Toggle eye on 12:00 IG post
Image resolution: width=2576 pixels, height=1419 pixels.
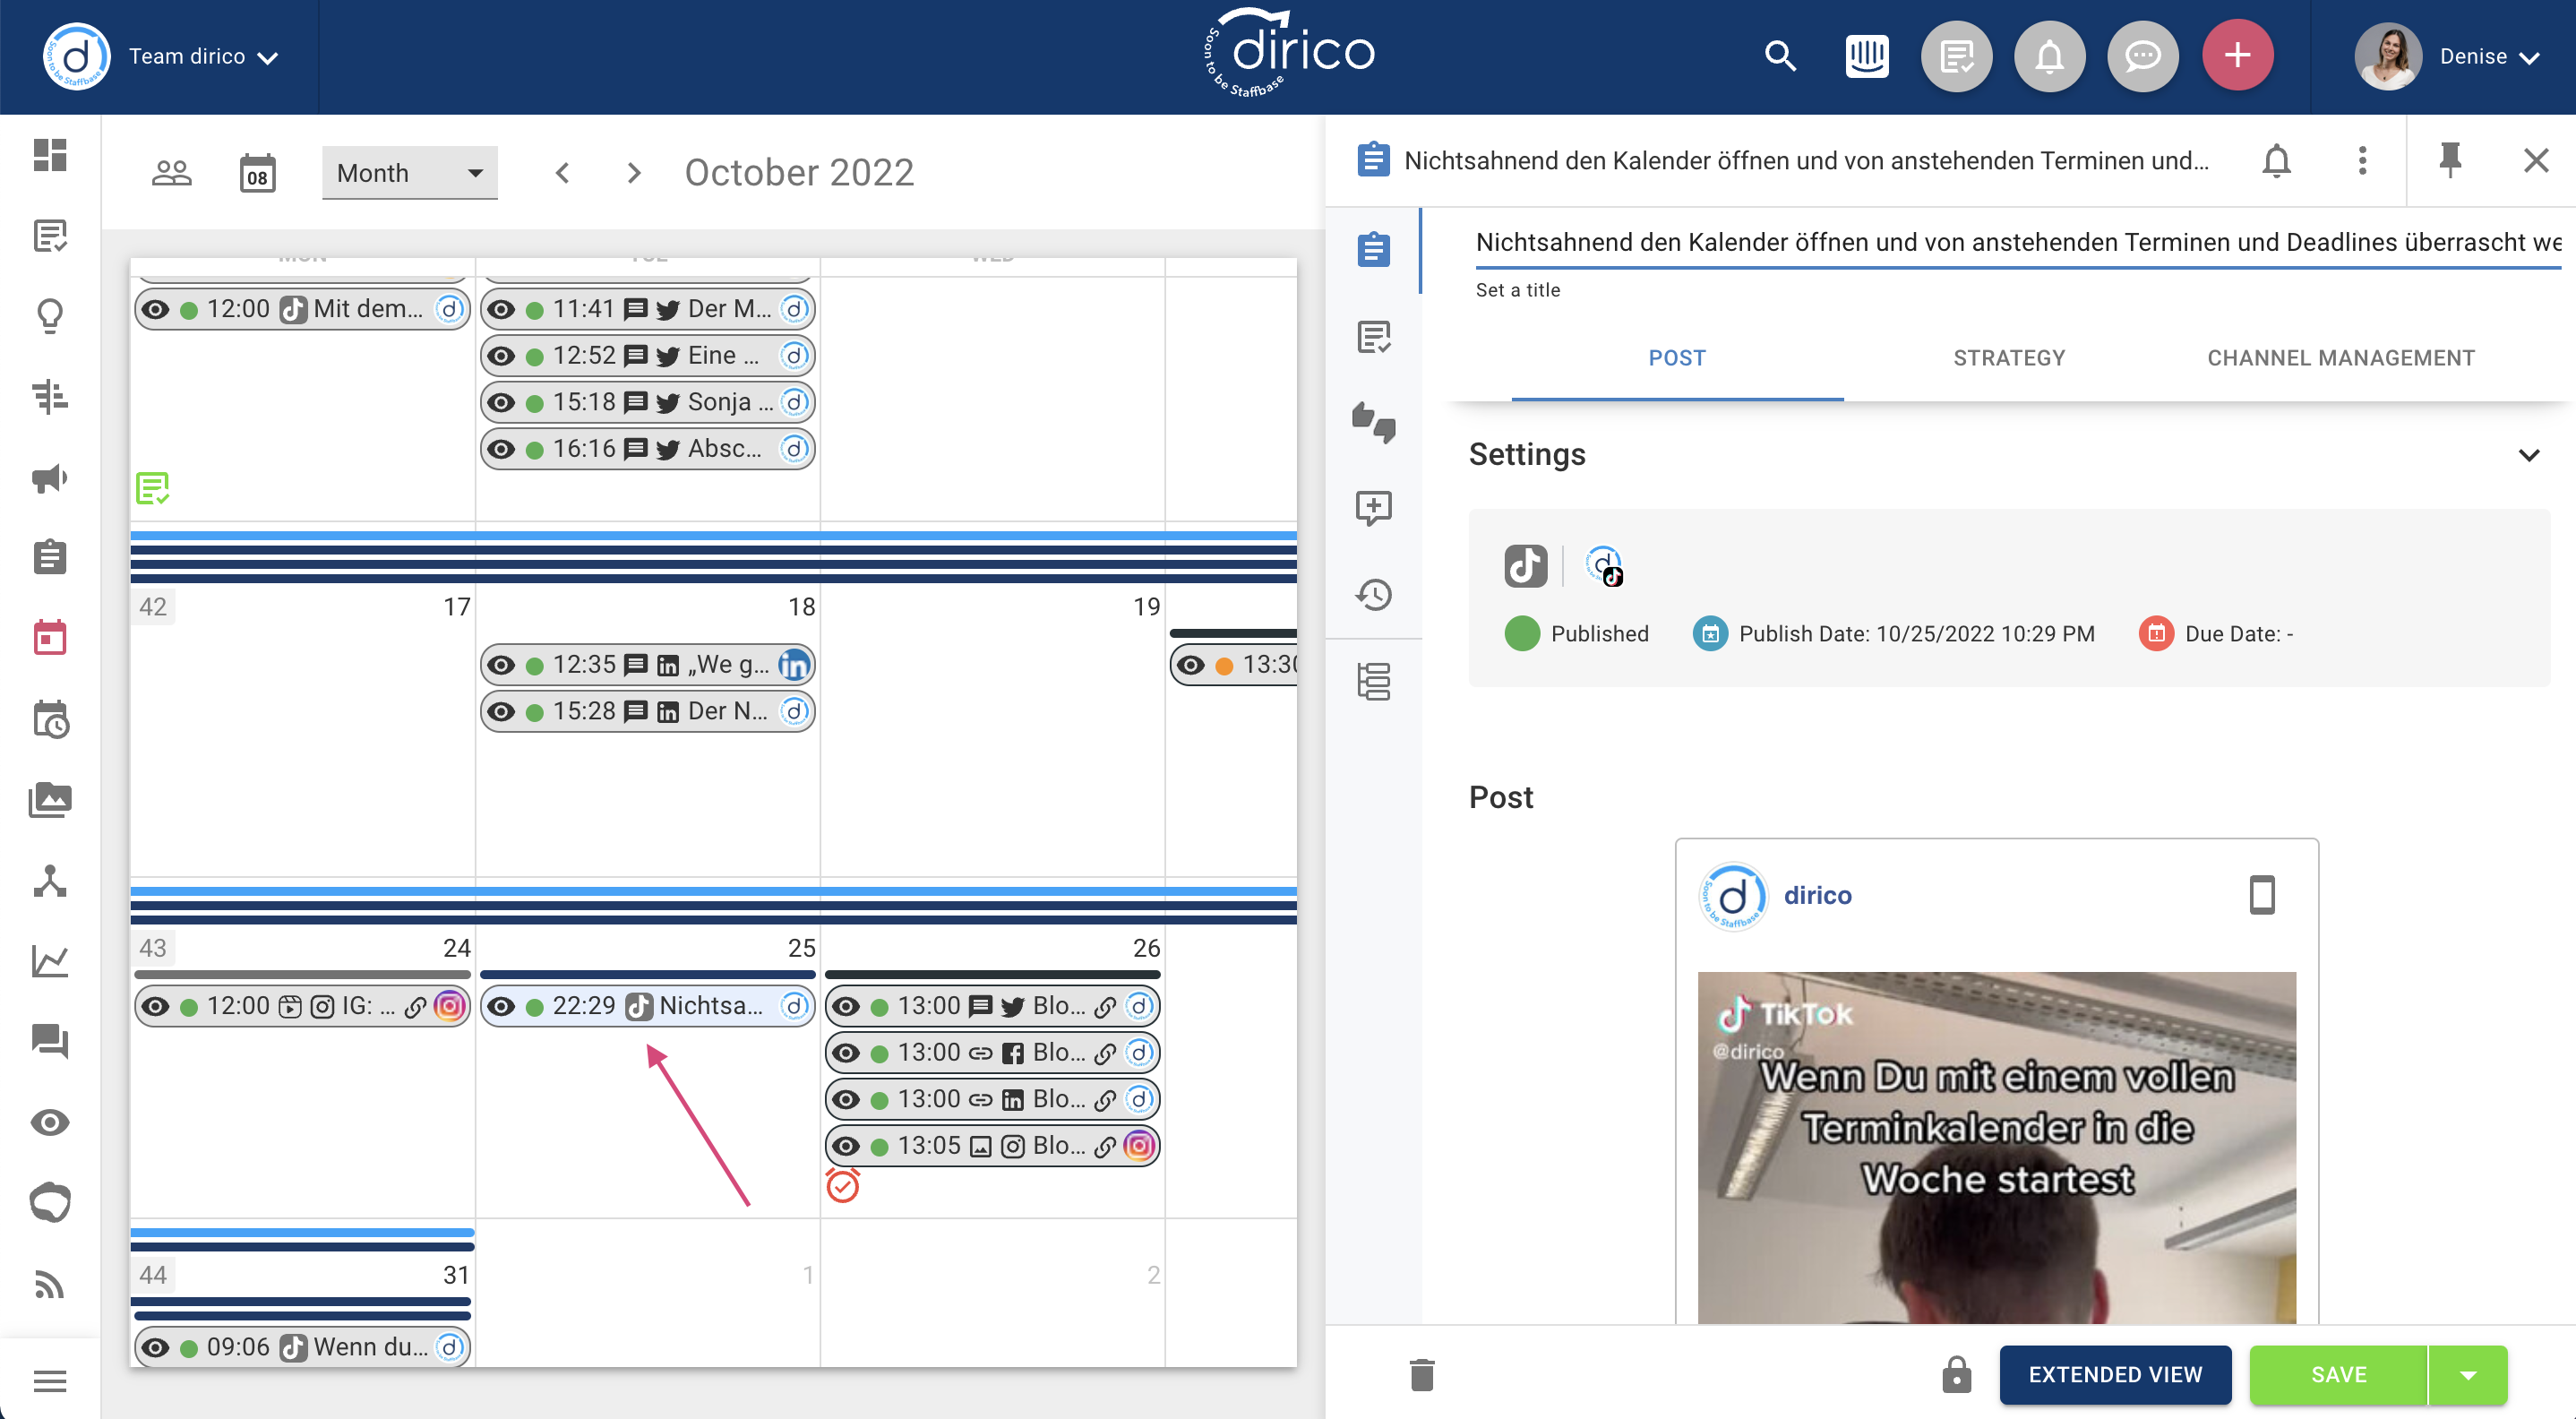[x=155, y=1007]
